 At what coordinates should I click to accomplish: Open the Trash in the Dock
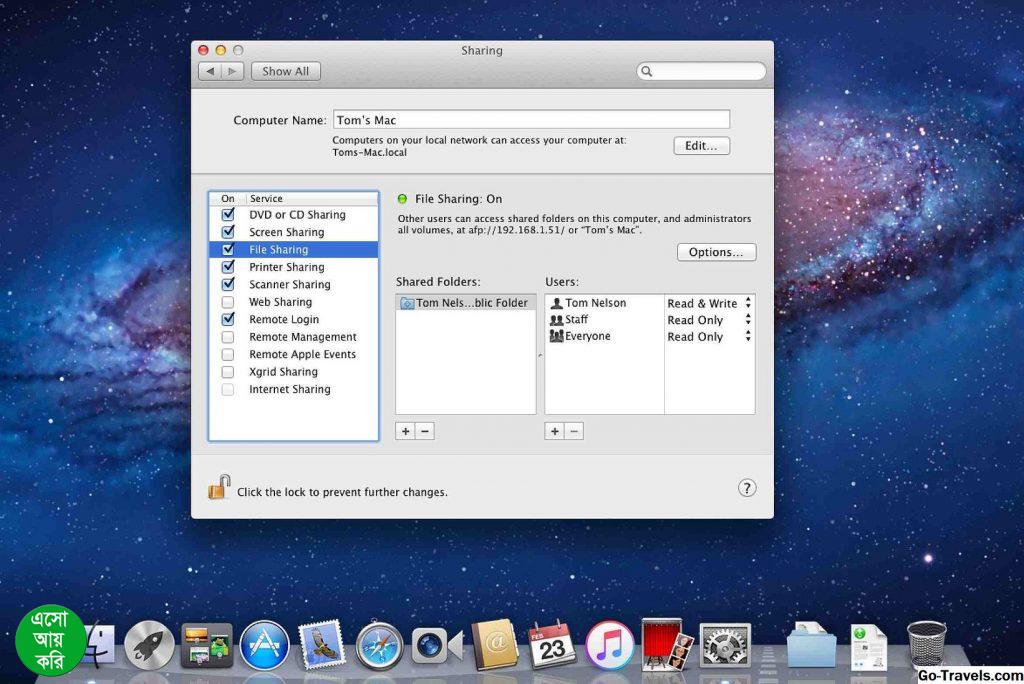926,644
